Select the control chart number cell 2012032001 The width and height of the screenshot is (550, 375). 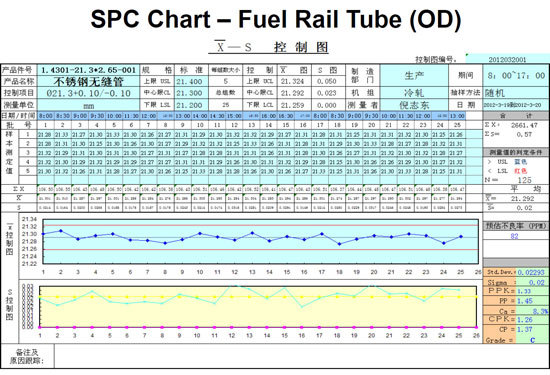click(x=507, y=59)
